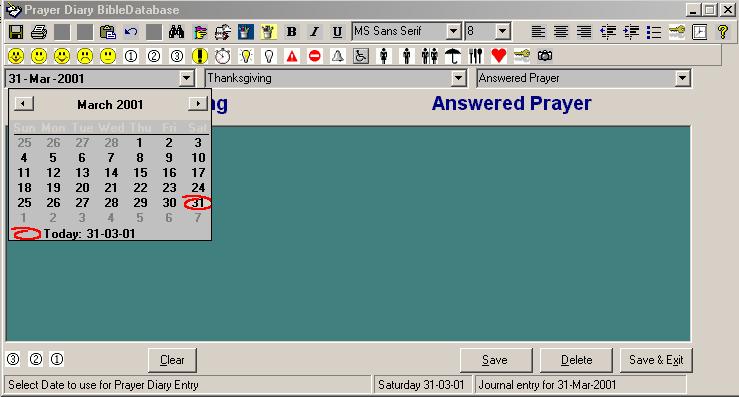
Task: Click Today: 31-03-01 in calendar
Action: coord(90,233)
